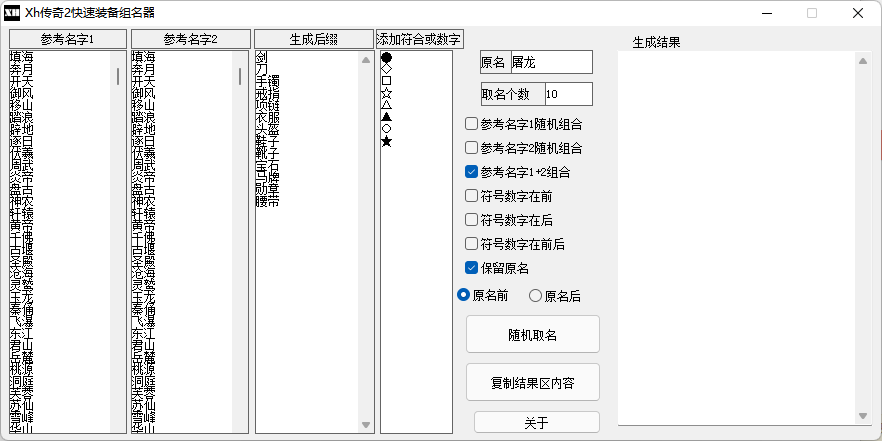Click down arrow of 生成结果 scrollbar
This screenshot has height=441, width=882.
click(863, 416)
